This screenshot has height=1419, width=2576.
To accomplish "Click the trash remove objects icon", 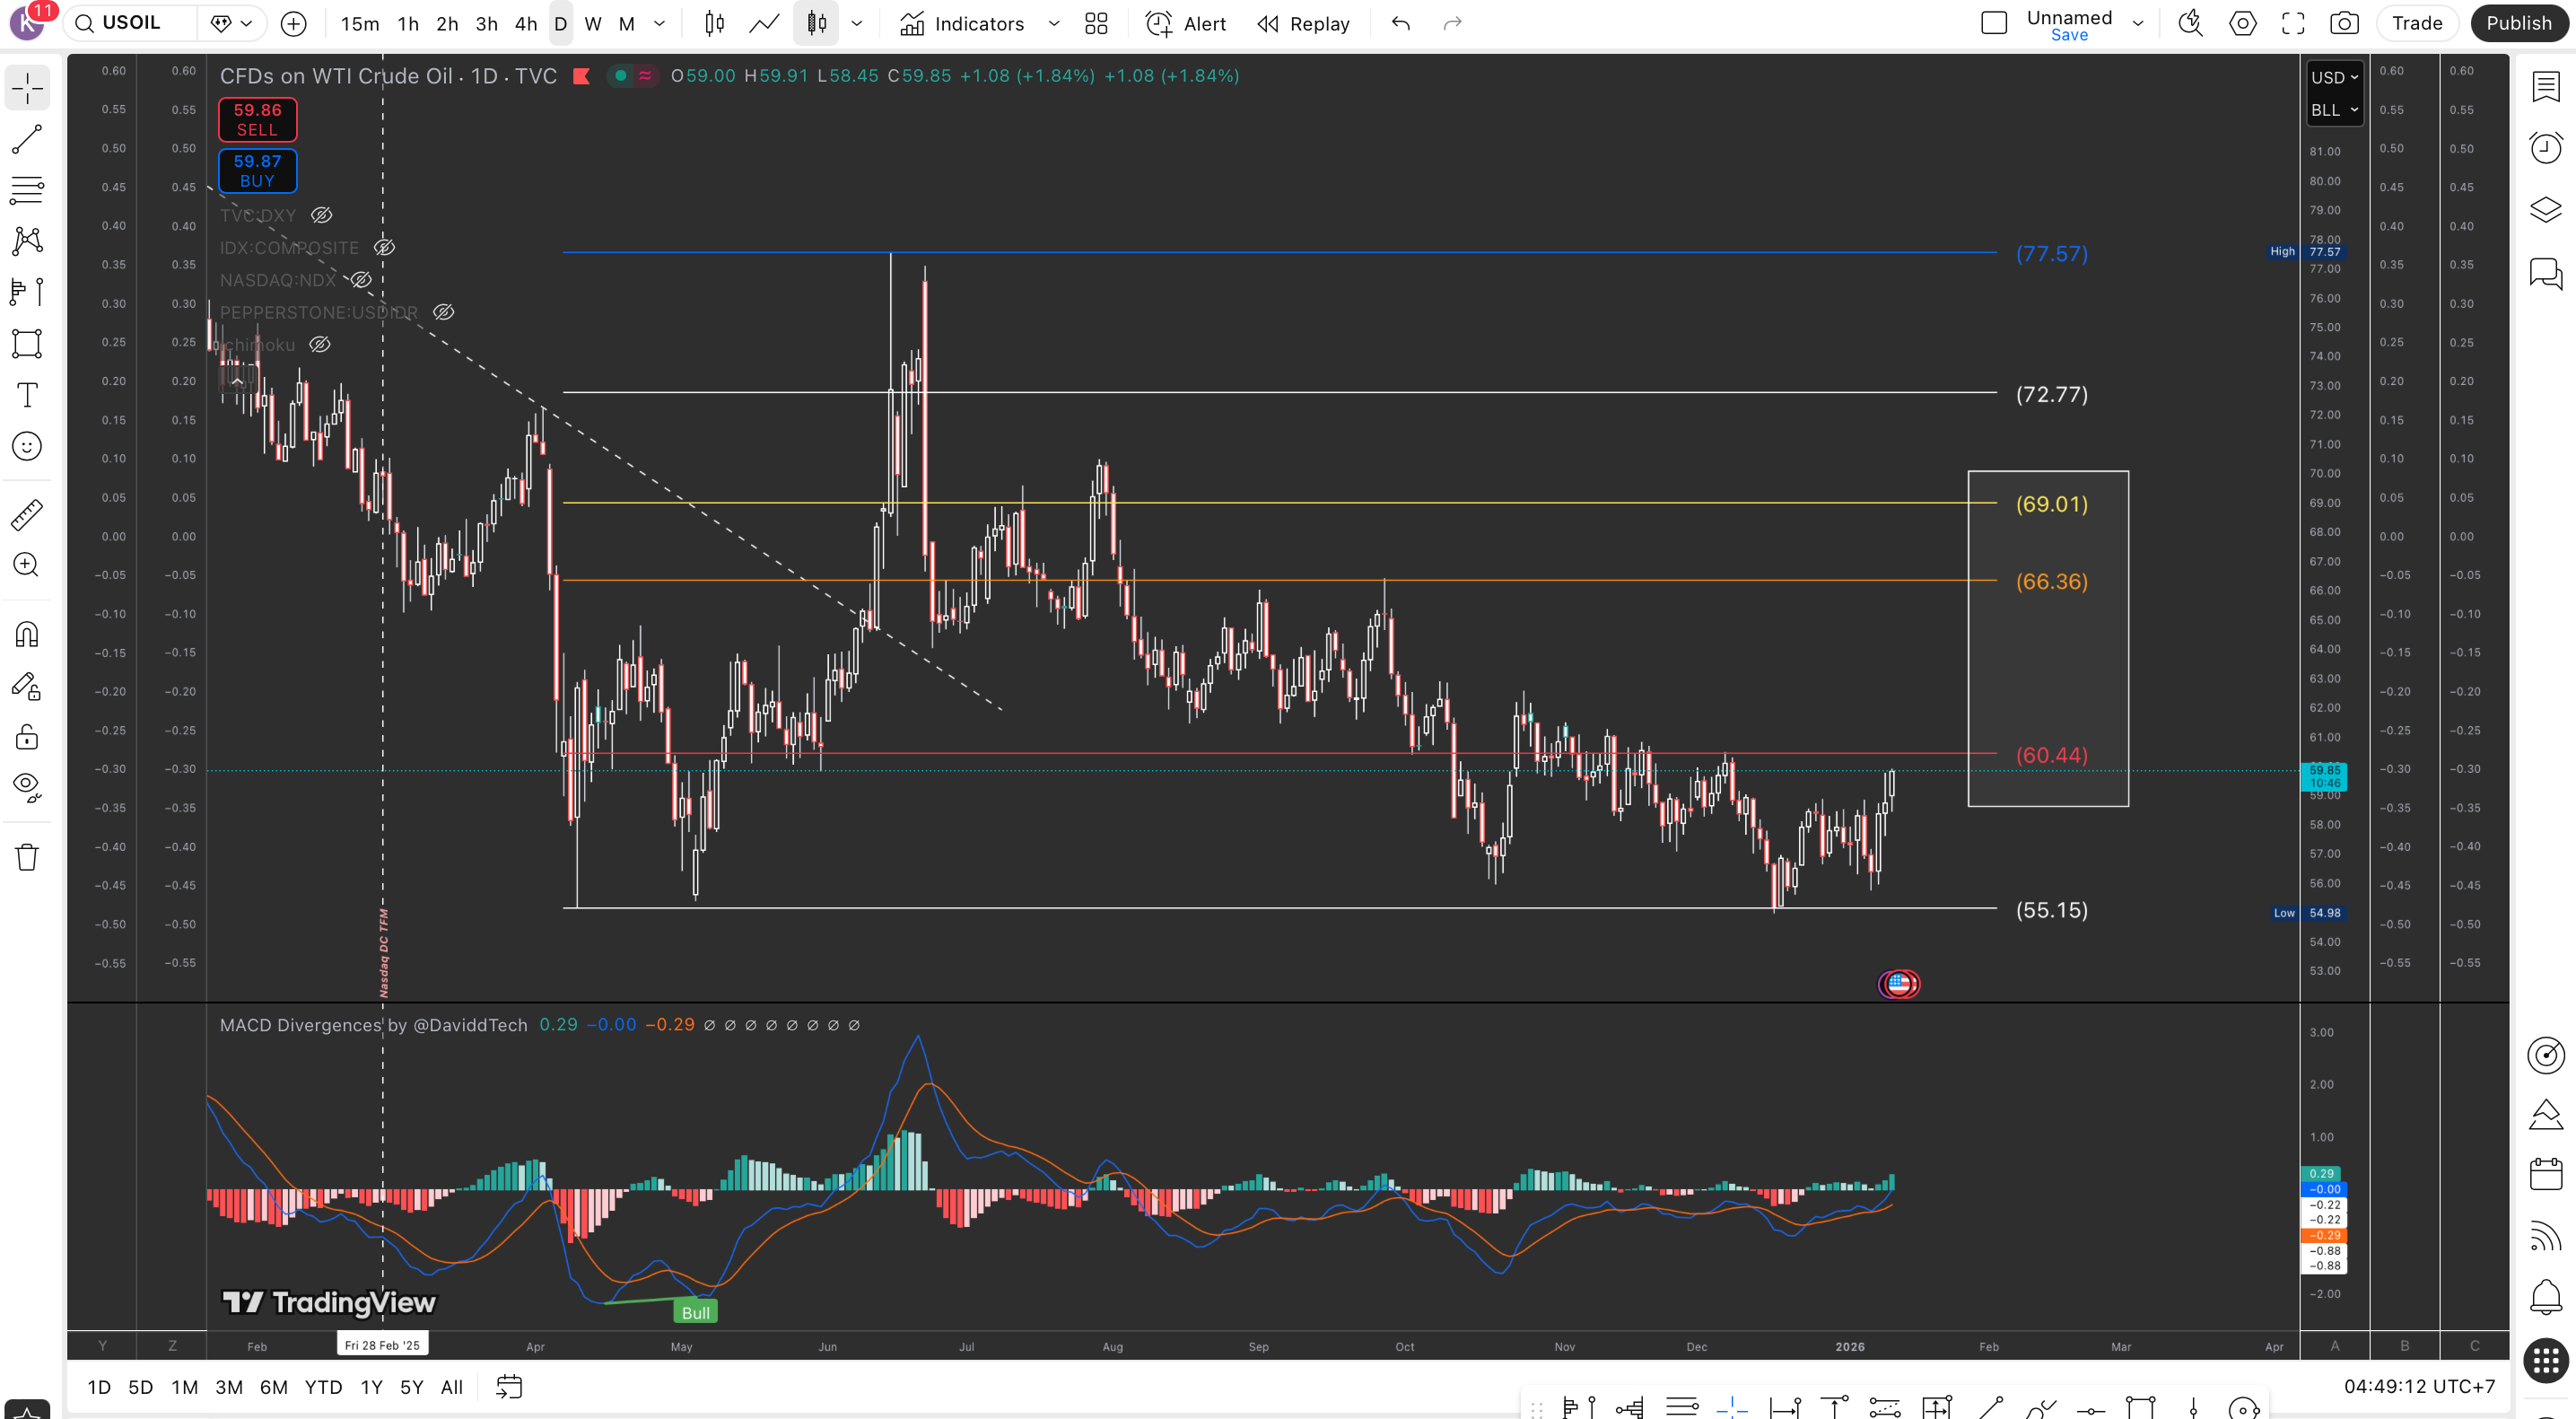I will click(27, 857).
